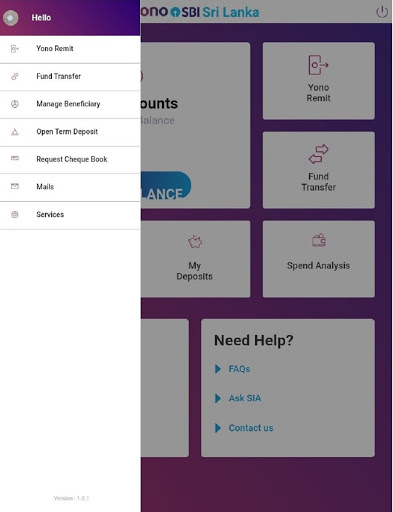393x512 pixels.
Task: Open the Fund Transfer arrows tile
Action: (319, 170)
